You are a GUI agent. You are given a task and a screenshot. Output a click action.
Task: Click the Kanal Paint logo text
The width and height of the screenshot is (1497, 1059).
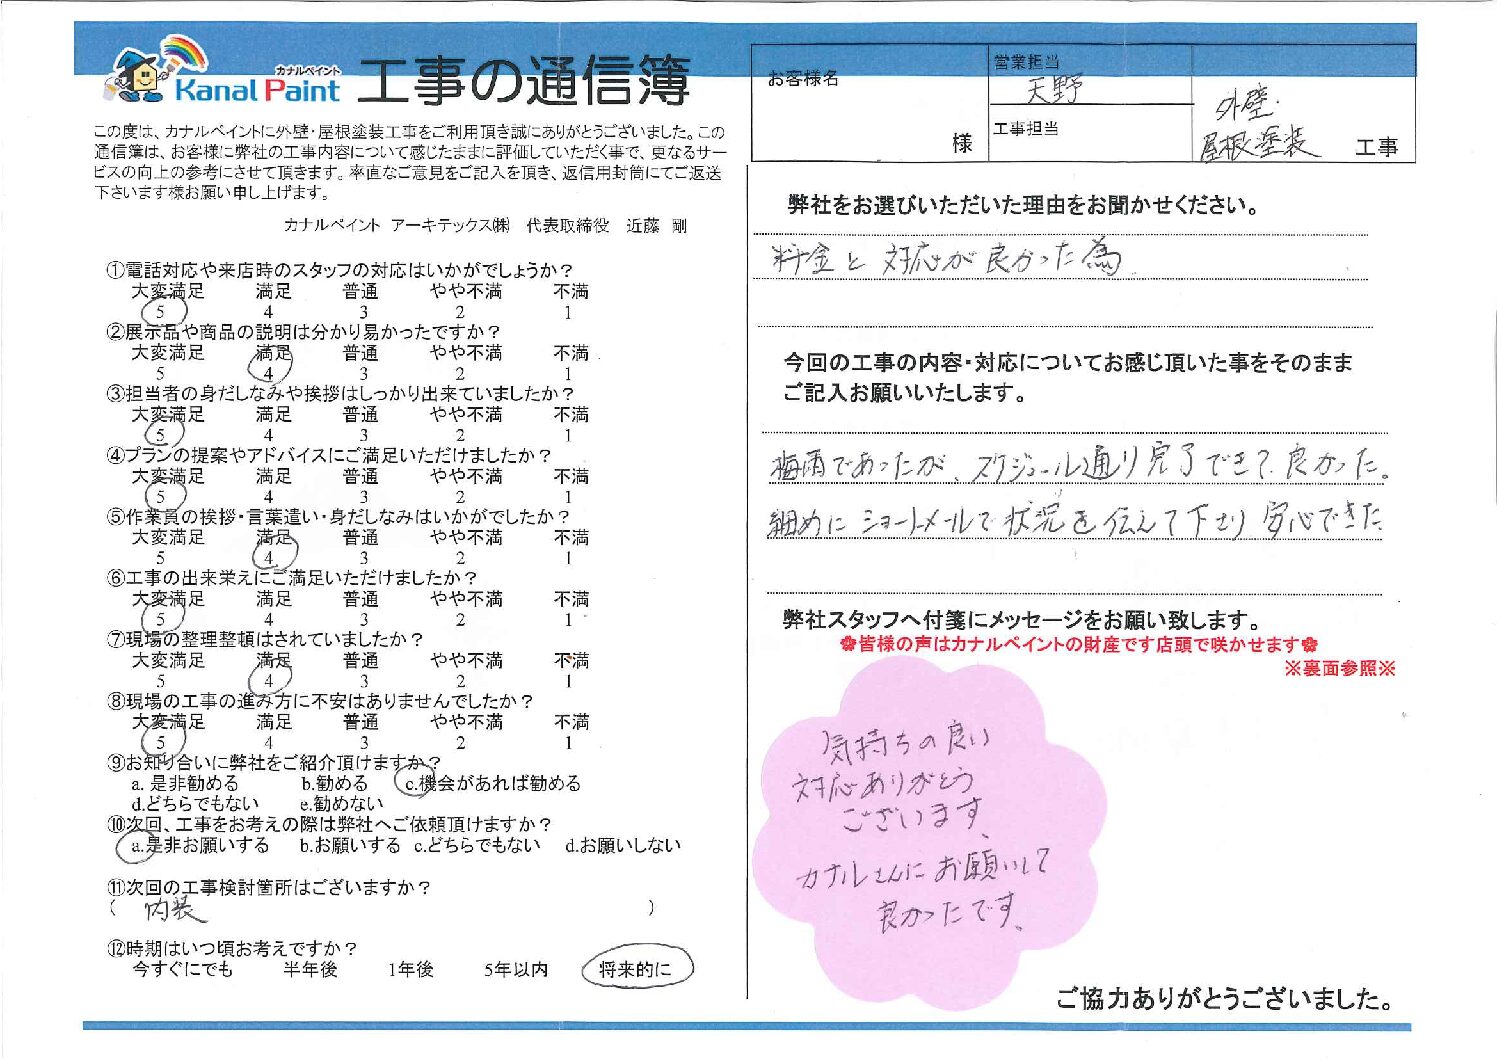pyautogui.click(x=258, y=89)
